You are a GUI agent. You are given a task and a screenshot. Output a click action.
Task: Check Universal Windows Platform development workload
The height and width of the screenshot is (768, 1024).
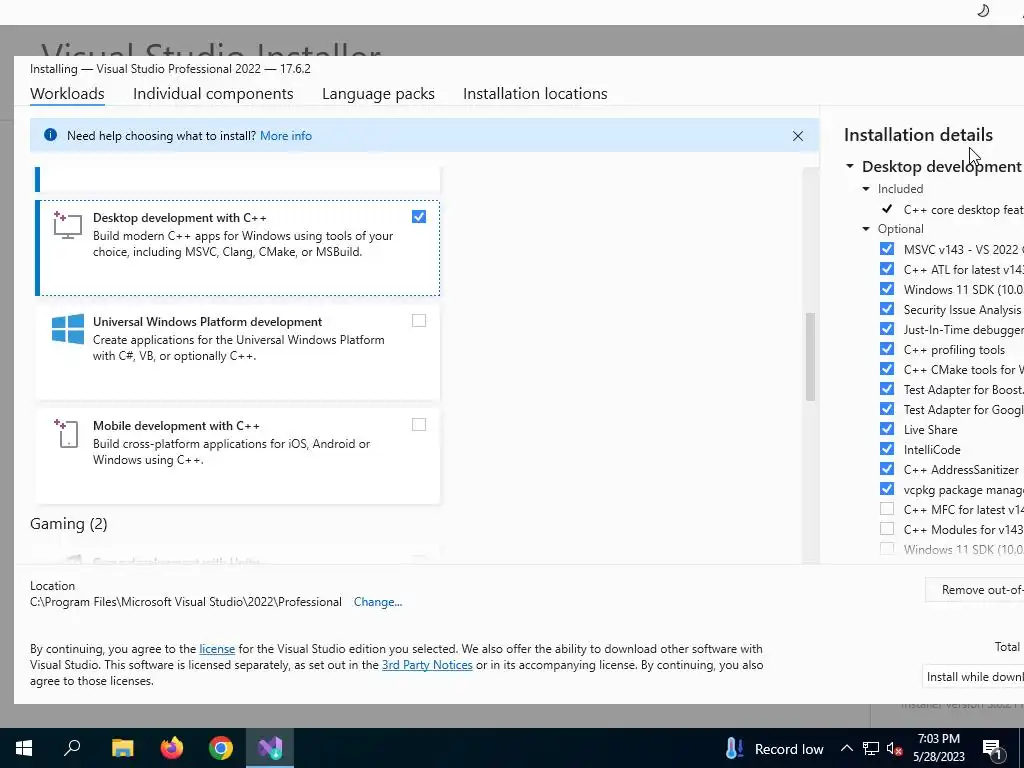(x=419, y=321)
